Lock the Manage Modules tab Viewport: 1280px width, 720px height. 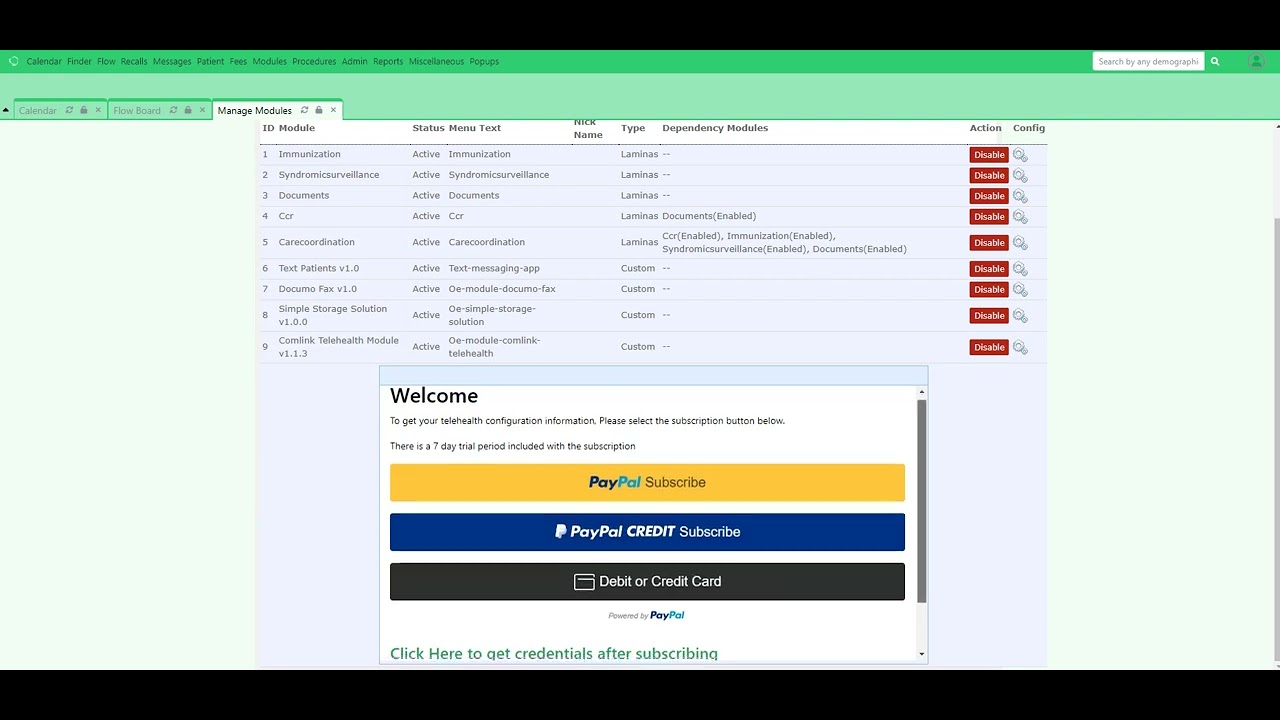pyautogui.click(x=319, y=110)
